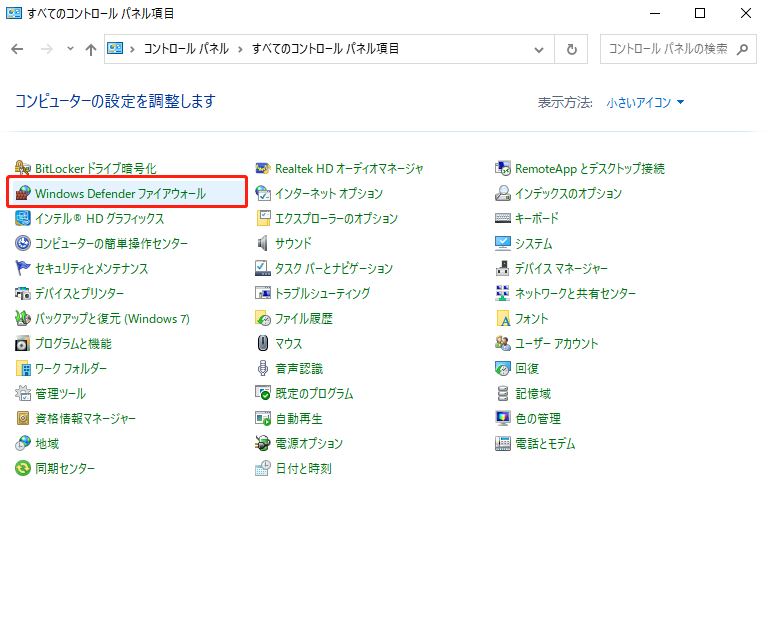This screenshot has height=633, width=768.
Task: Click the セキュリティとメンテナンス flag icon
Action: [x=23, y=268]
